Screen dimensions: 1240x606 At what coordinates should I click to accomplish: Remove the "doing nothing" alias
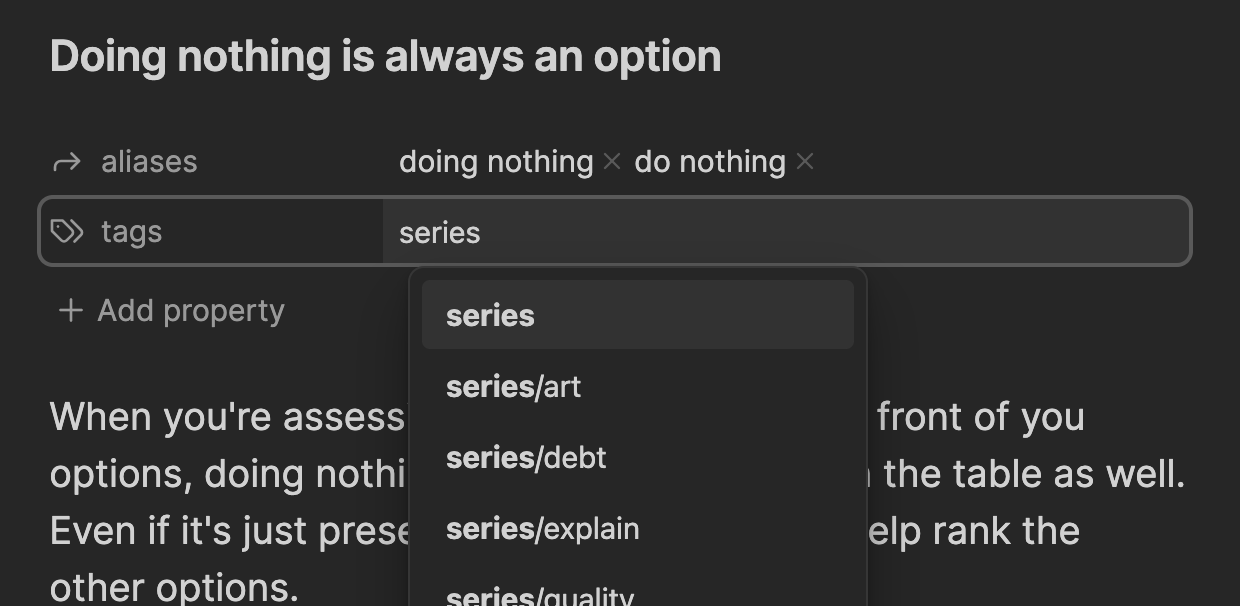tap(612, 161)
